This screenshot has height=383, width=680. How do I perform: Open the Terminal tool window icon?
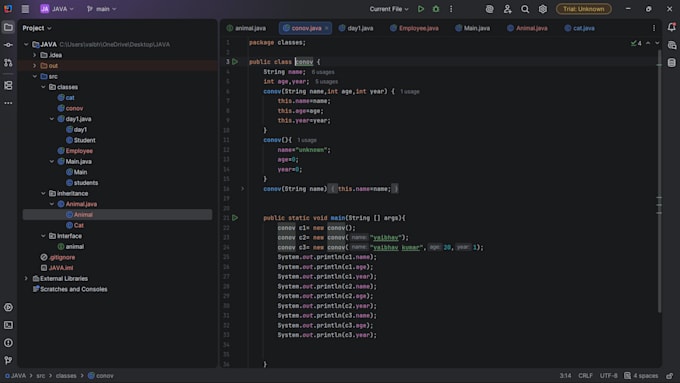8,325
